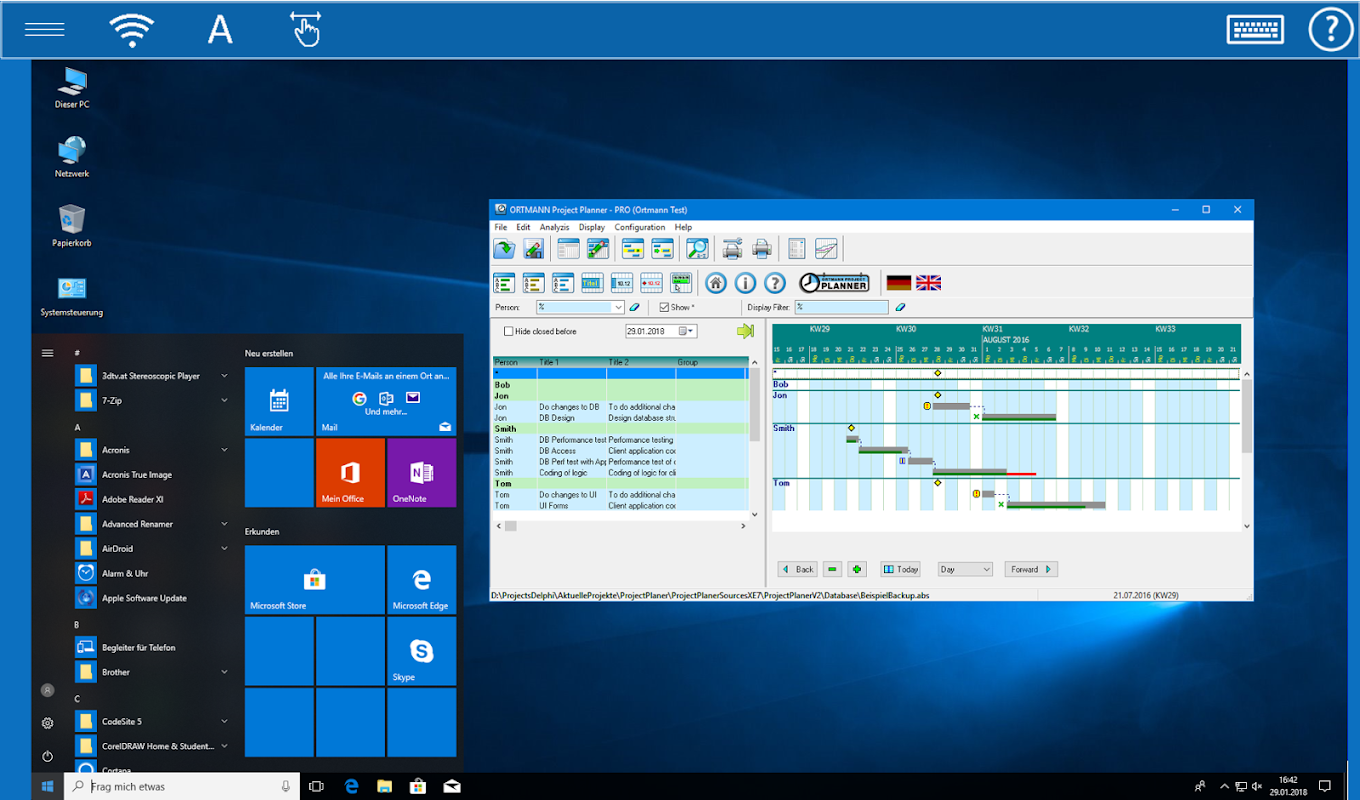This screenshot has height=800, width=1360.
Task: Open the Day time scale dropdown
Action: (x=964, y=569)
